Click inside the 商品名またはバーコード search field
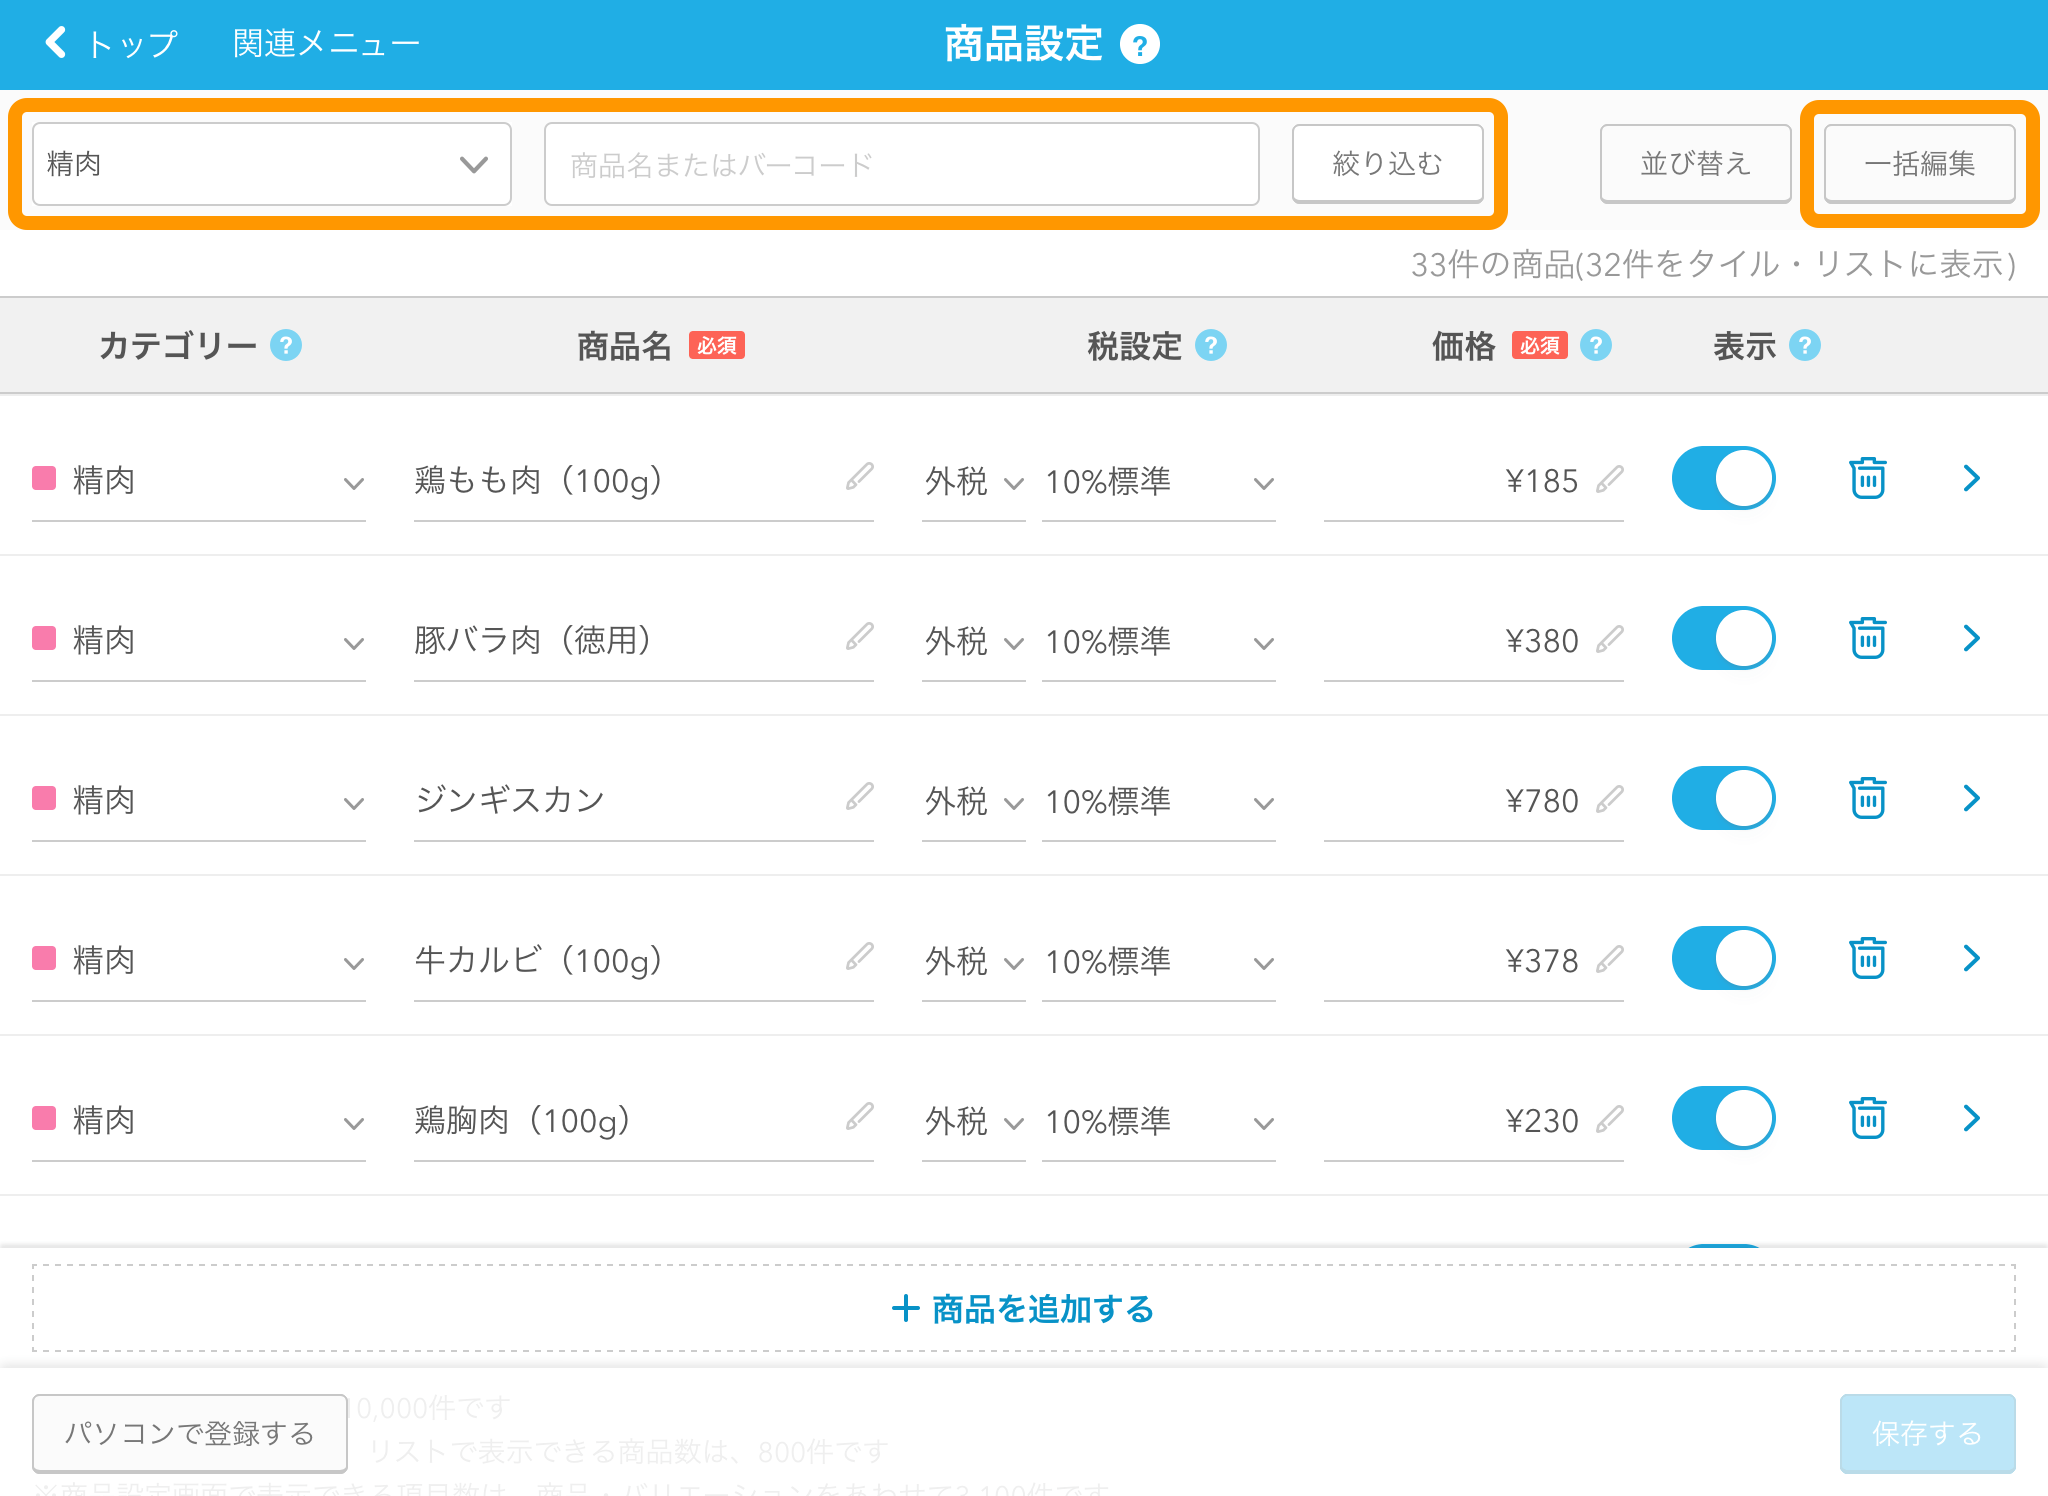2048x1496 pixels. point(899,163)
